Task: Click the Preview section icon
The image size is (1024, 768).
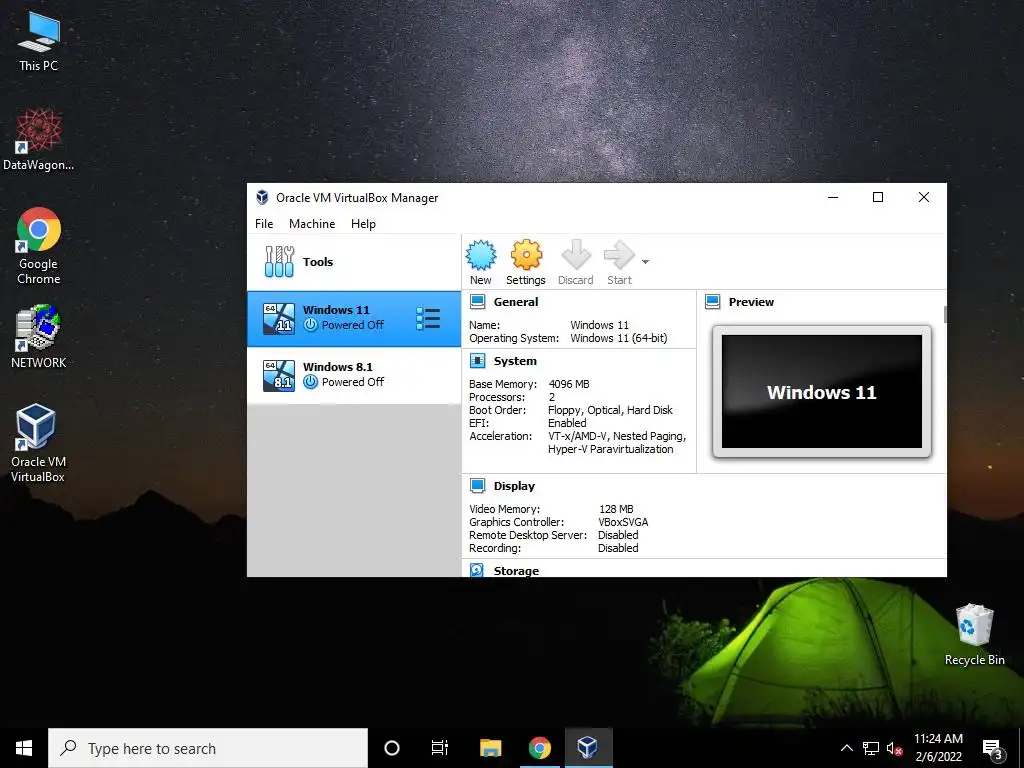Action: click(712, 302)
